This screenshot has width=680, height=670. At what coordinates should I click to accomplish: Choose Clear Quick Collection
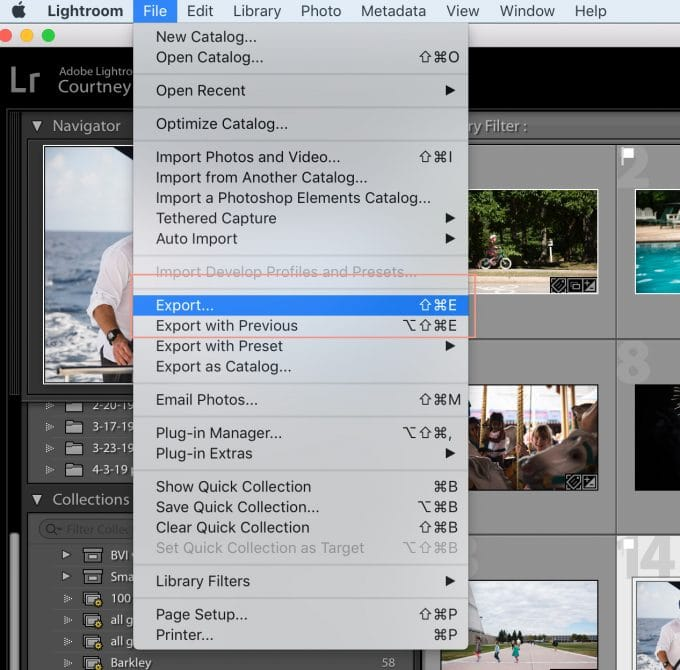(301, 527)
